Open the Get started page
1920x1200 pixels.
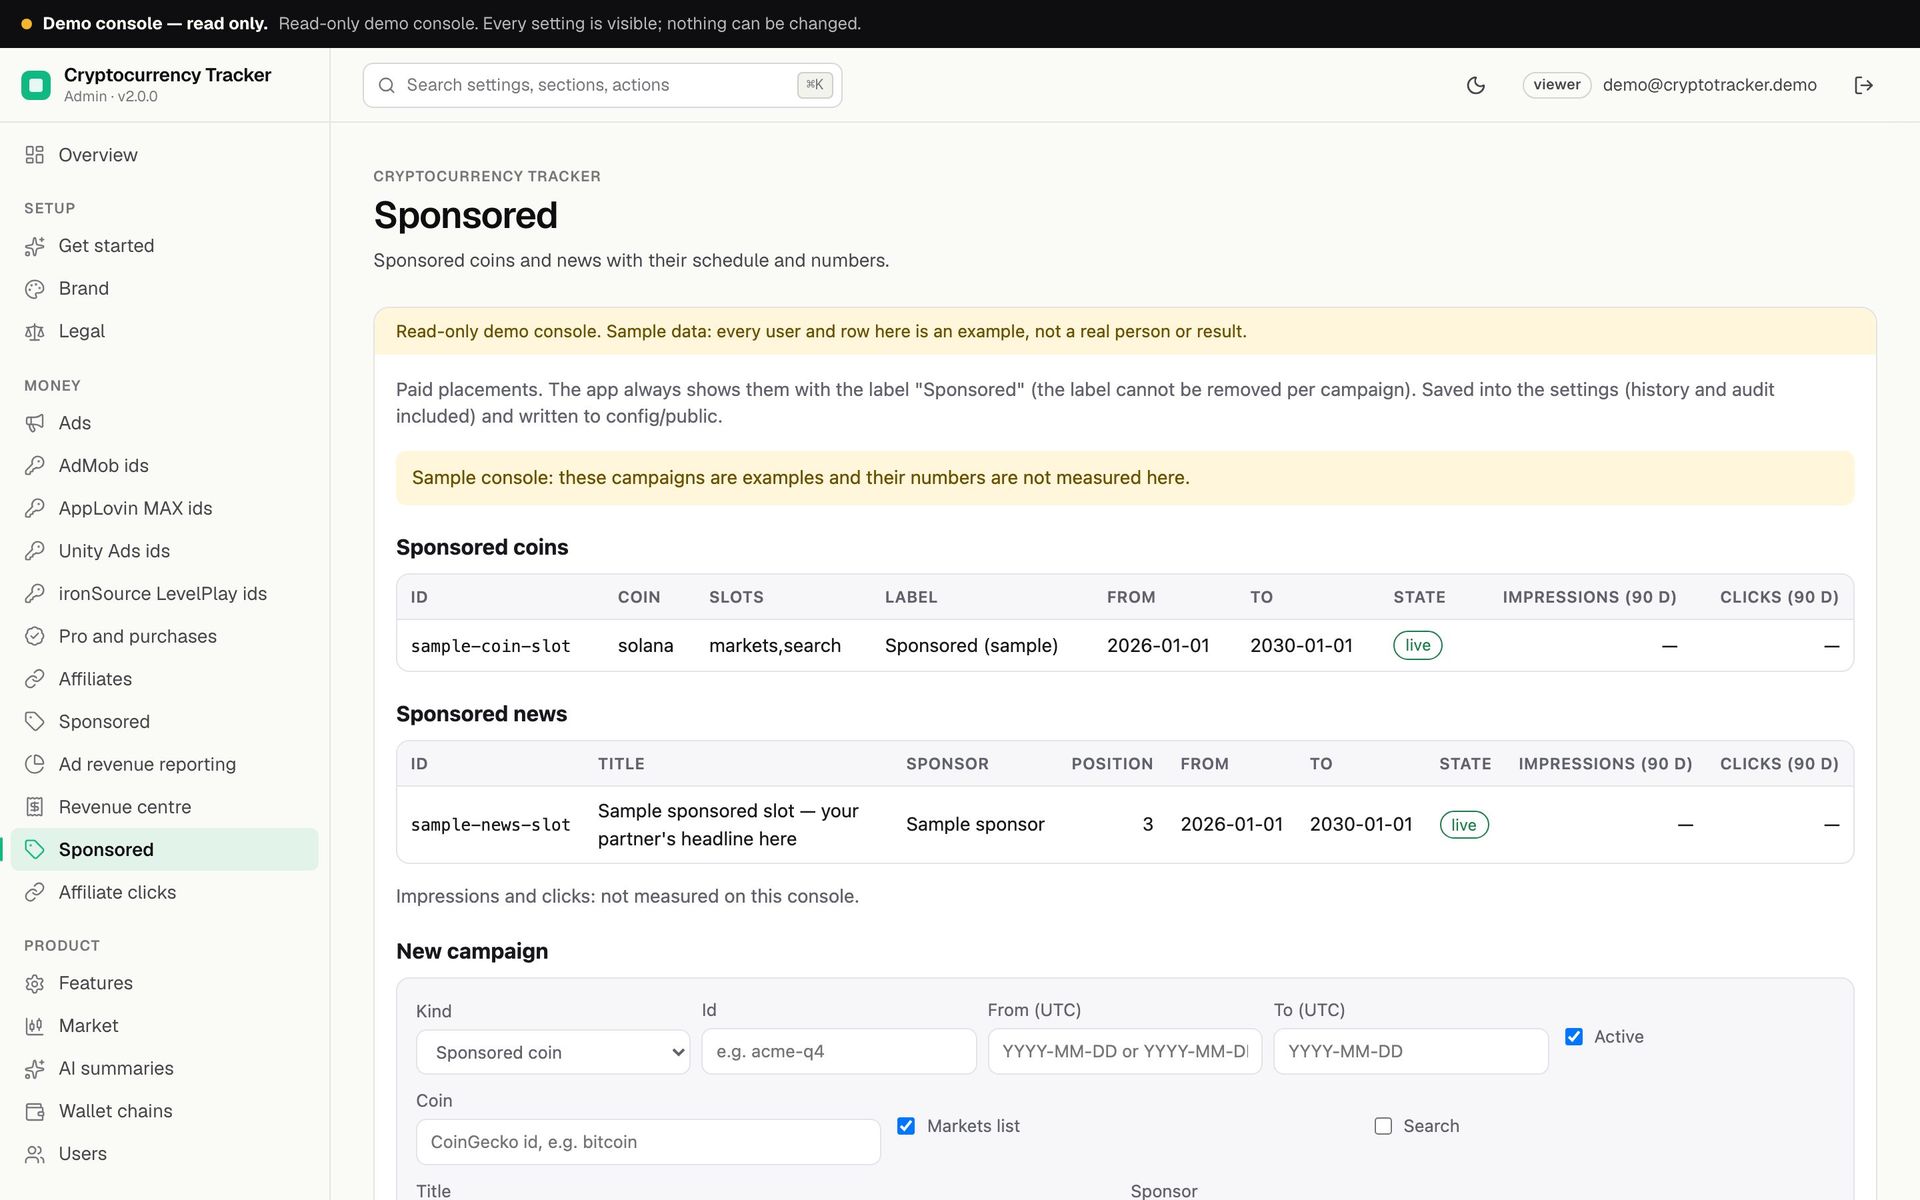coord(165,246)
